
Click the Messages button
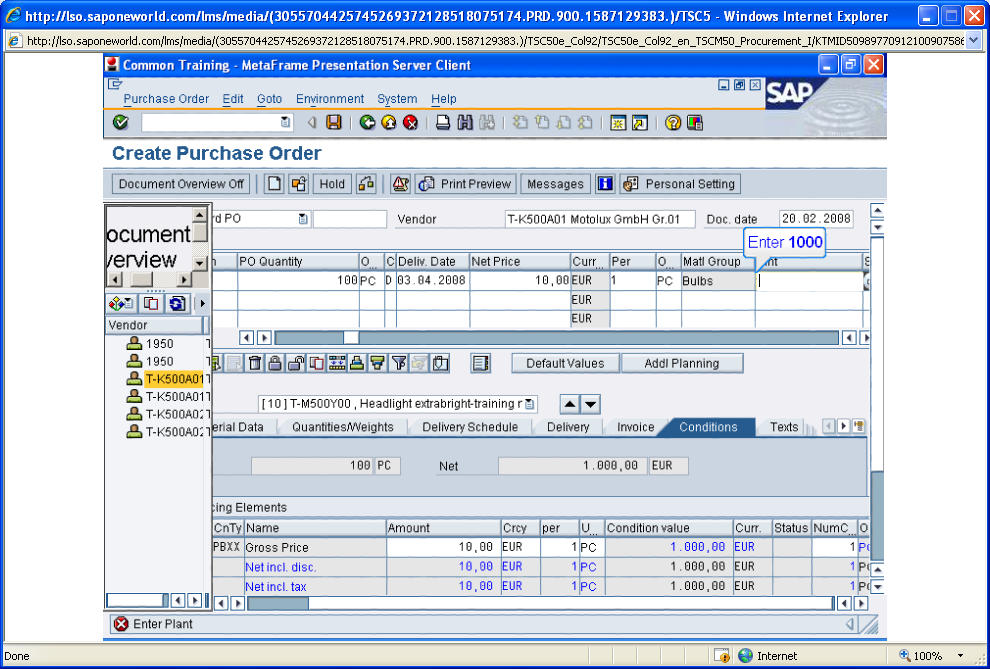tap(555, 184)
